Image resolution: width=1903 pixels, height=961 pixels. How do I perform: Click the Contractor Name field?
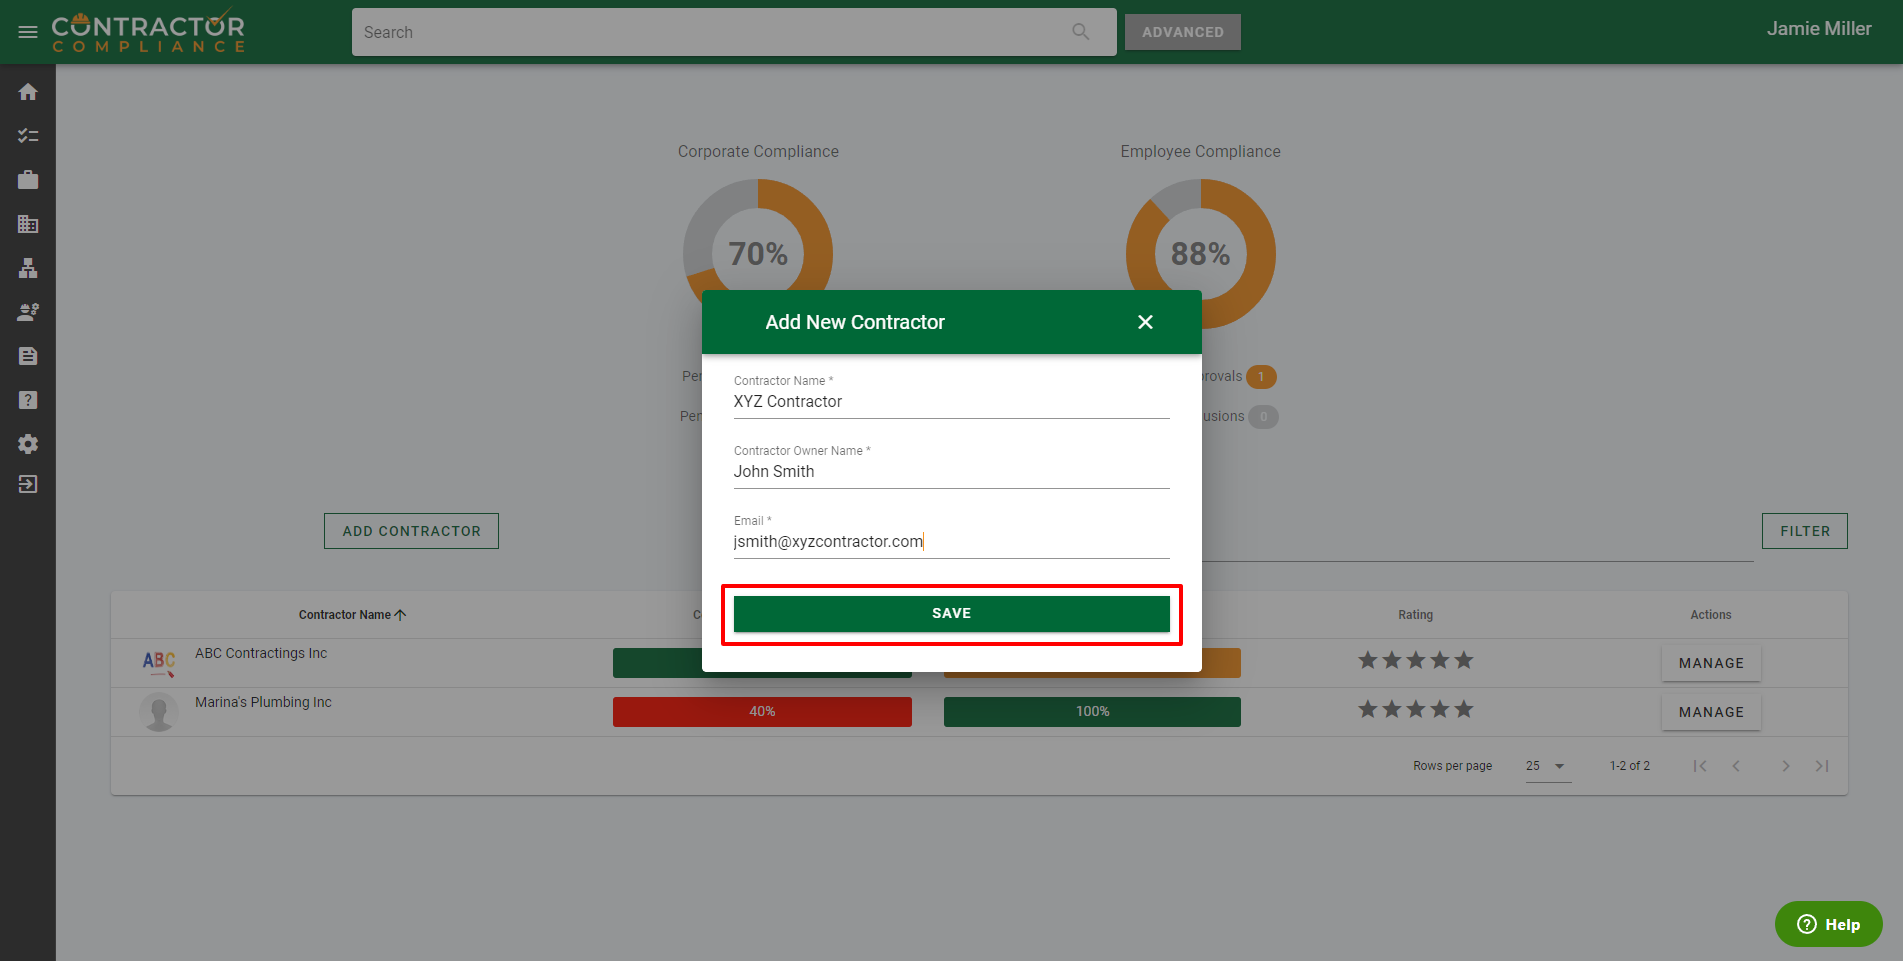[950, 402]
